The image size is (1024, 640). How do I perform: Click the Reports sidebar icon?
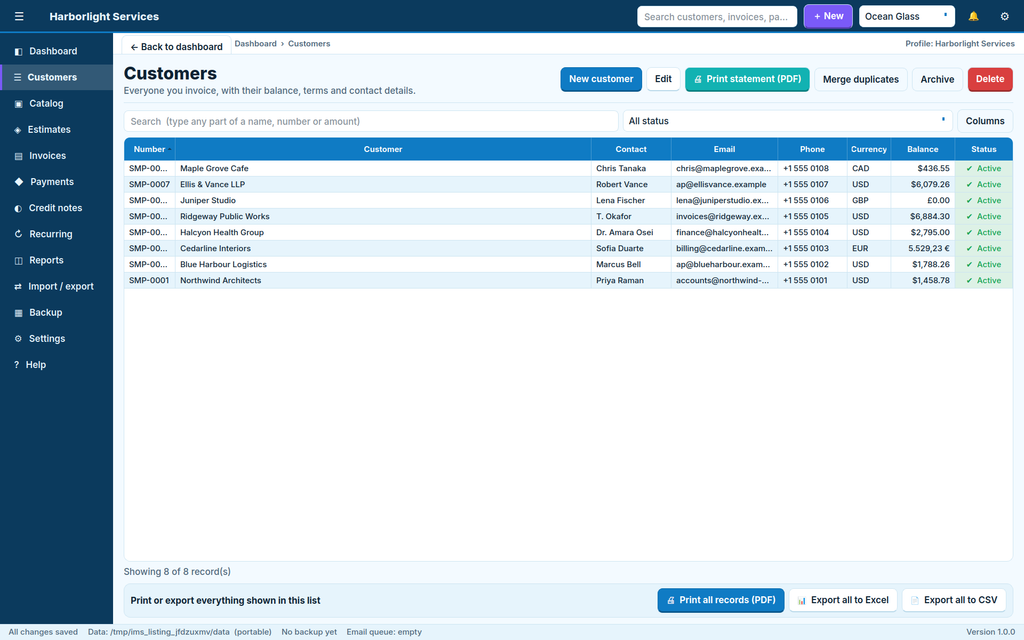click(x=18, y=260)
